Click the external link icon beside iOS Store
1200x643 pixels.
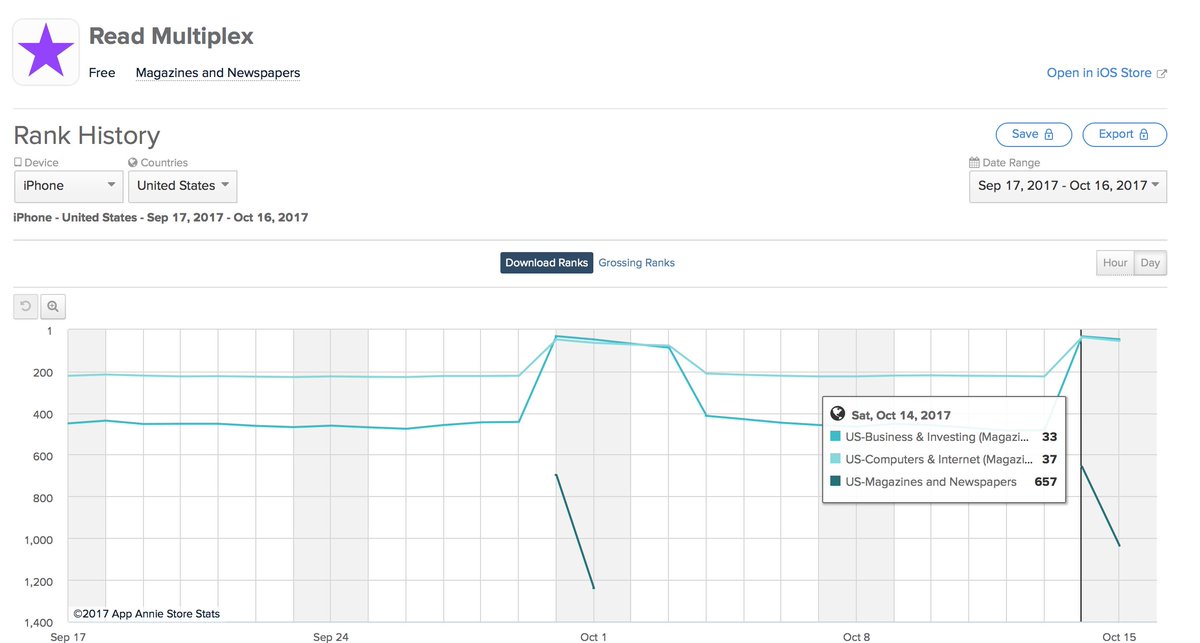(1161, 73)
